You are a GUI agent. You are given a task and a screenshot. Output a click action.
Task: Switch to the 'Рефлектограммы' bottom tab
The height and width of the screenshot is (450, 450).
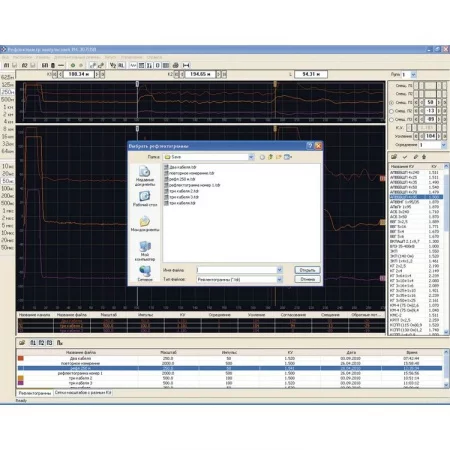[x=35, y=393]
